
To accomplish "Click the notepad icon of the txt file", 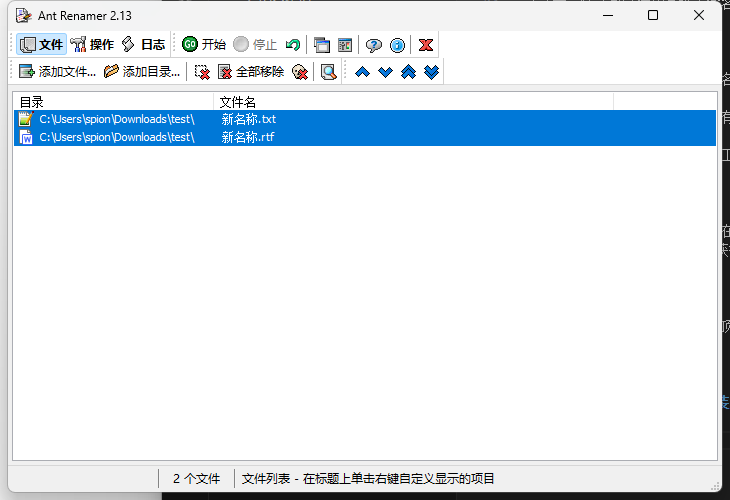I will [26, 119].
